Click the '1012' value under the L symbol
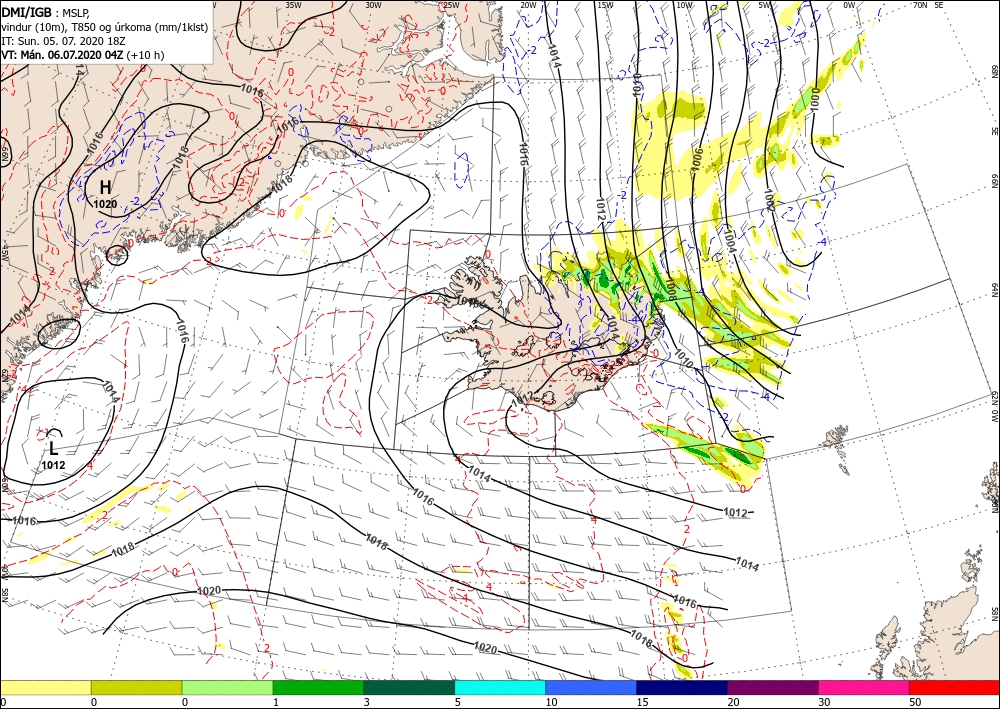This screenshot has width=1000, height=709. coord(54,465)
